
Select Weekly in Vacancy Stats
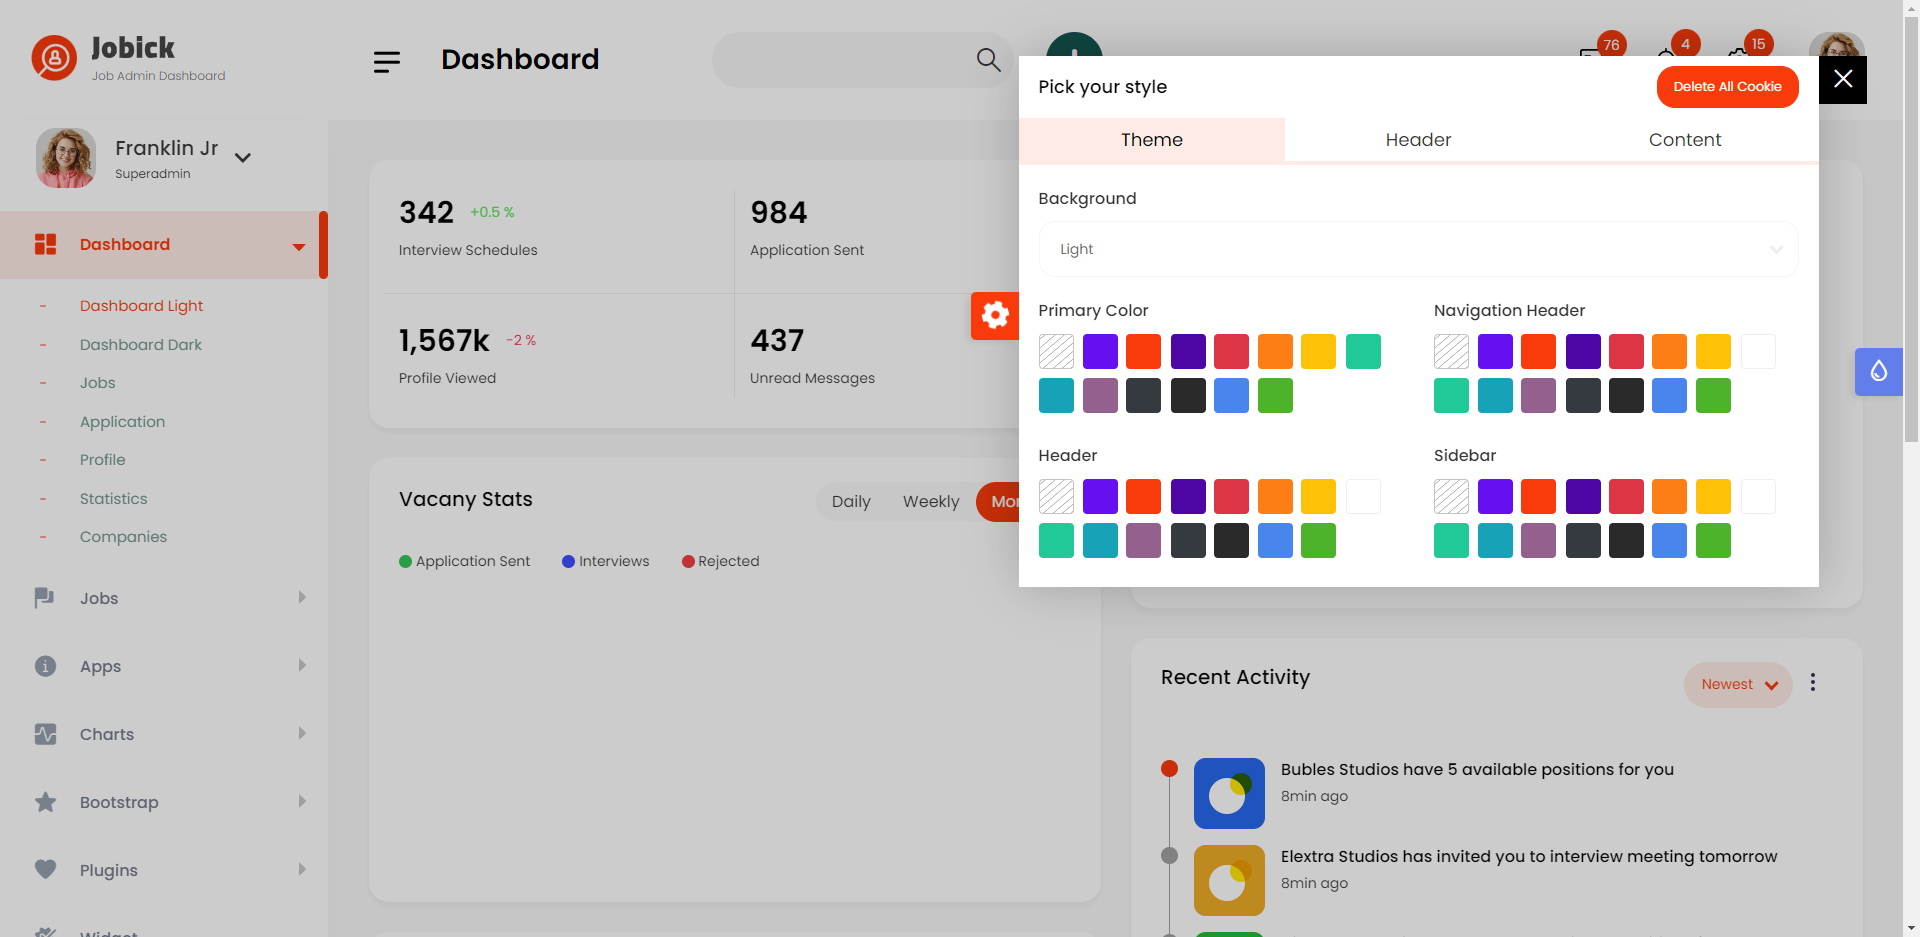pos(930,502)
